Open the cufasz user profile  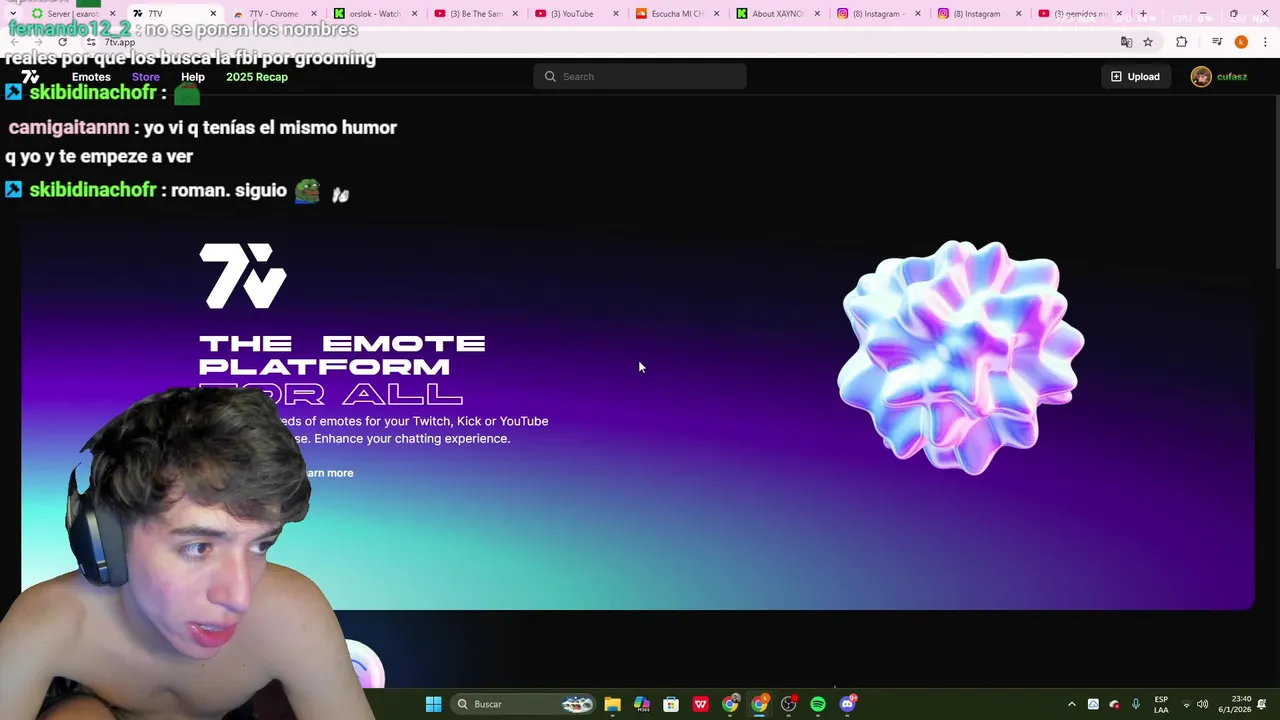click(1219, 77)
